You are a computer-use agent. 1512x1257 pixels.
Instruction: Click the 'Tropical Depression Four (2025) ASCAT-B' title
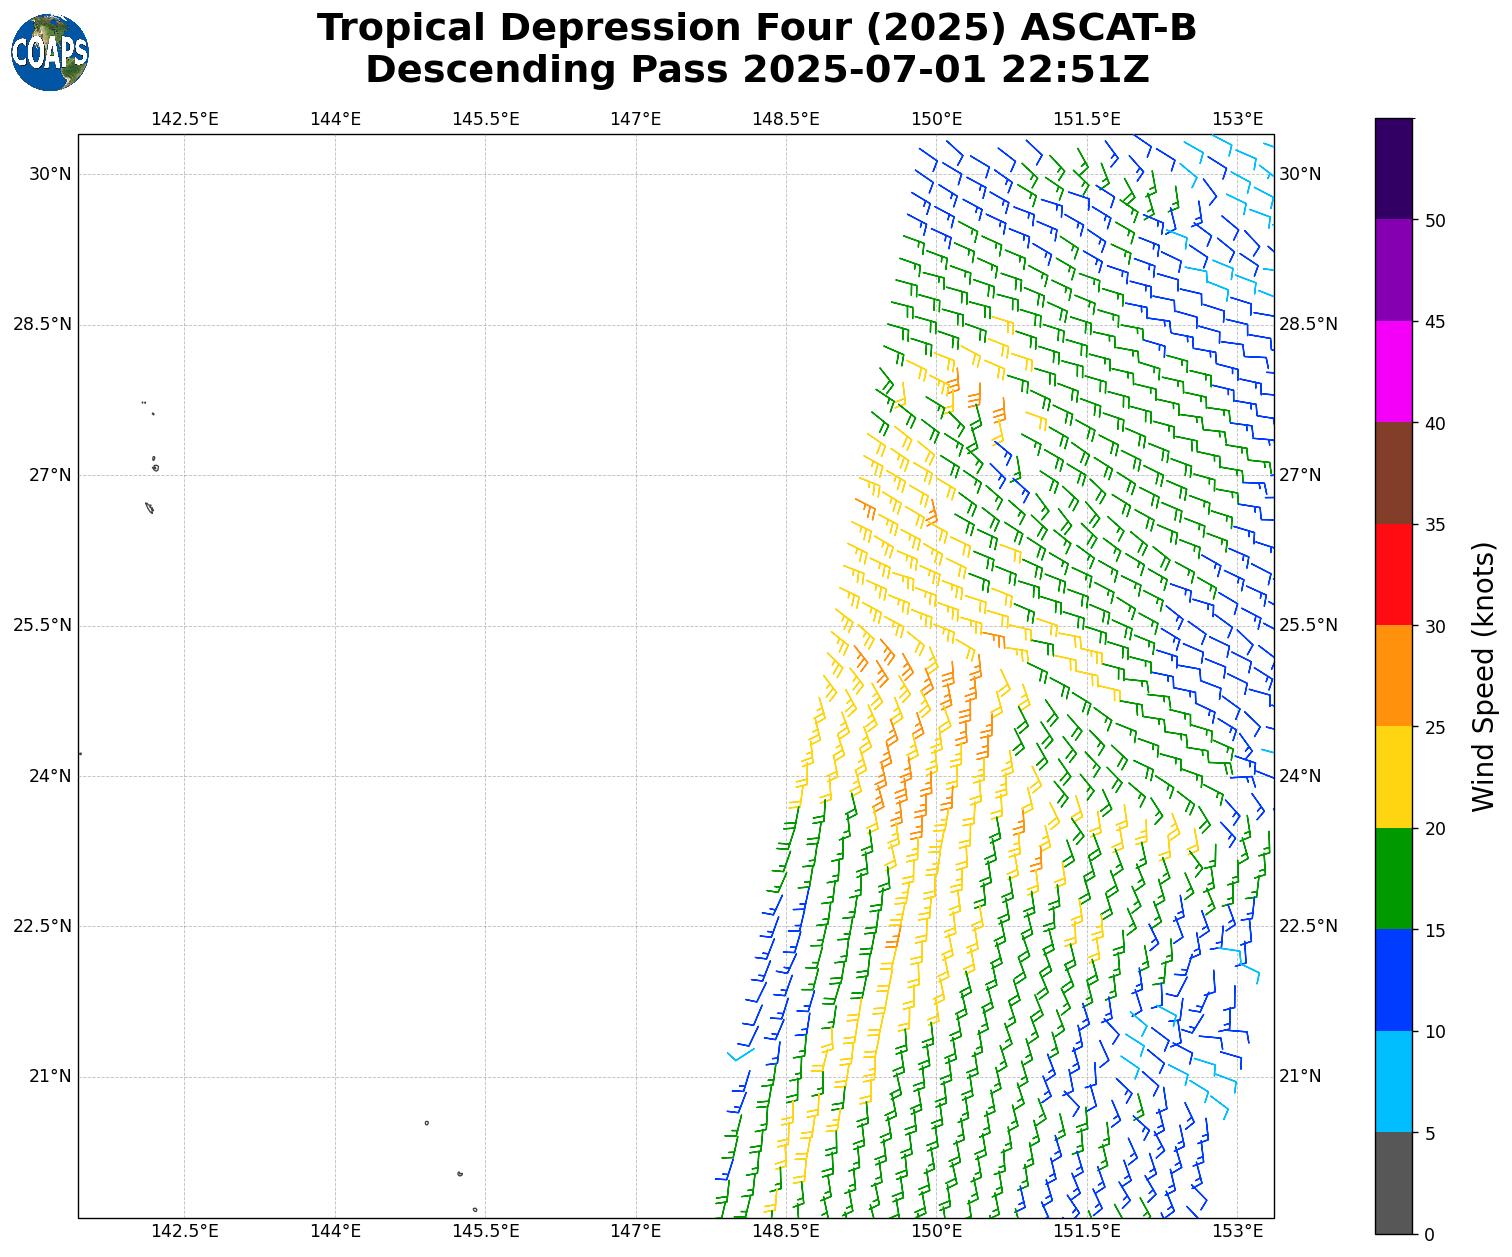tap(756, 28)
